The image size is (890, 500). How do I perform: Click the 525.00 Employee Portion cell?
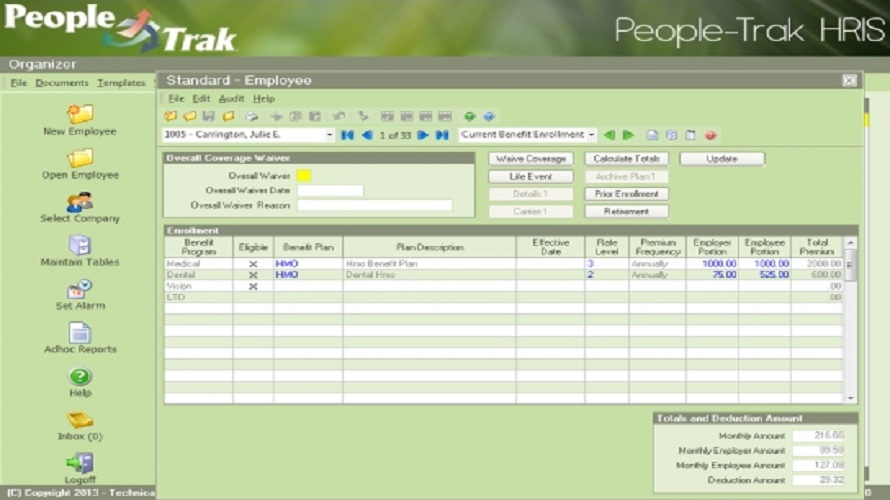[765, 275]
